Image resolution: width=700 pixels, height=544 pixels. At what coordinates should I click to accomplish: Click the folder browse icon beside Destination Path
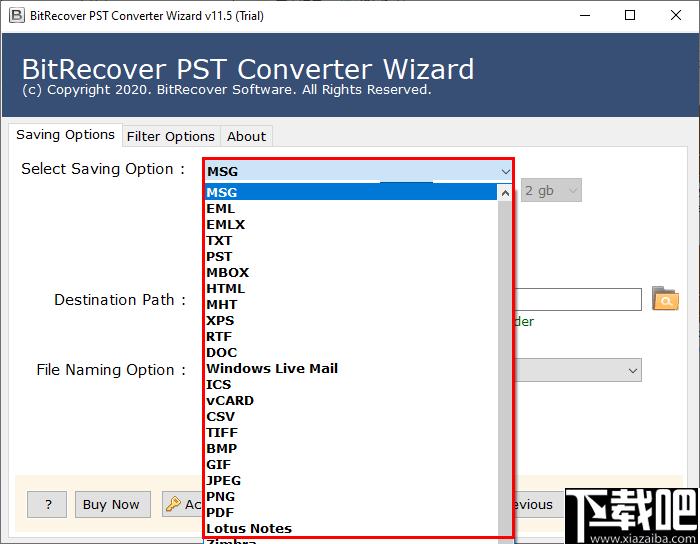pyautogui.click(x=665, y=299)
